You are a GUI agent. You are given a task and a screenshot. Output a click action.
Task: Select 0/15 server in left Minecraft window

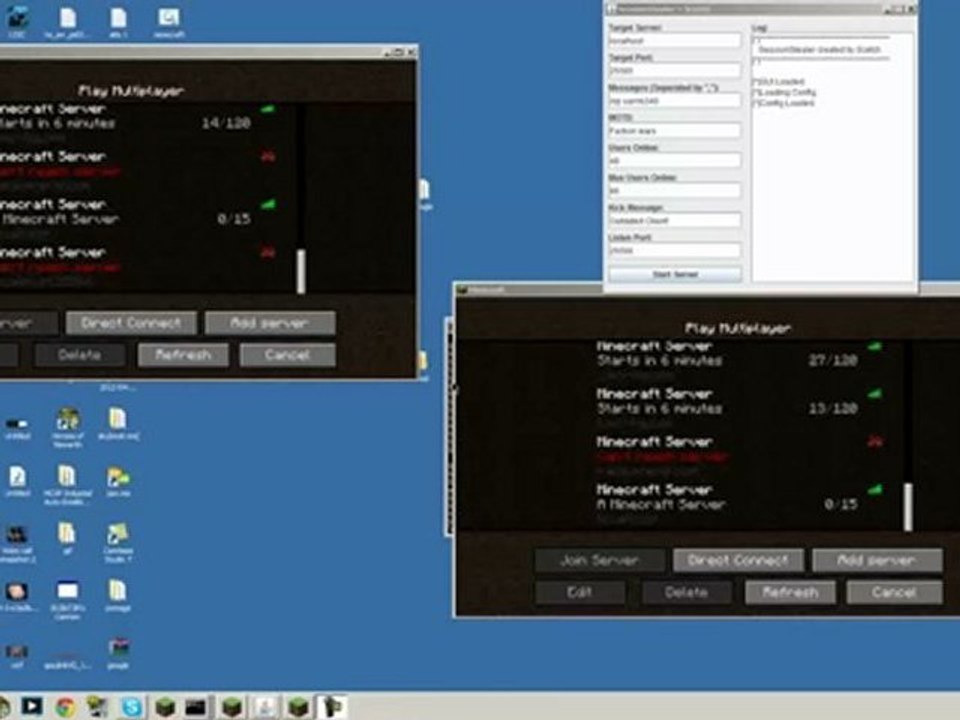pos(140,219)
